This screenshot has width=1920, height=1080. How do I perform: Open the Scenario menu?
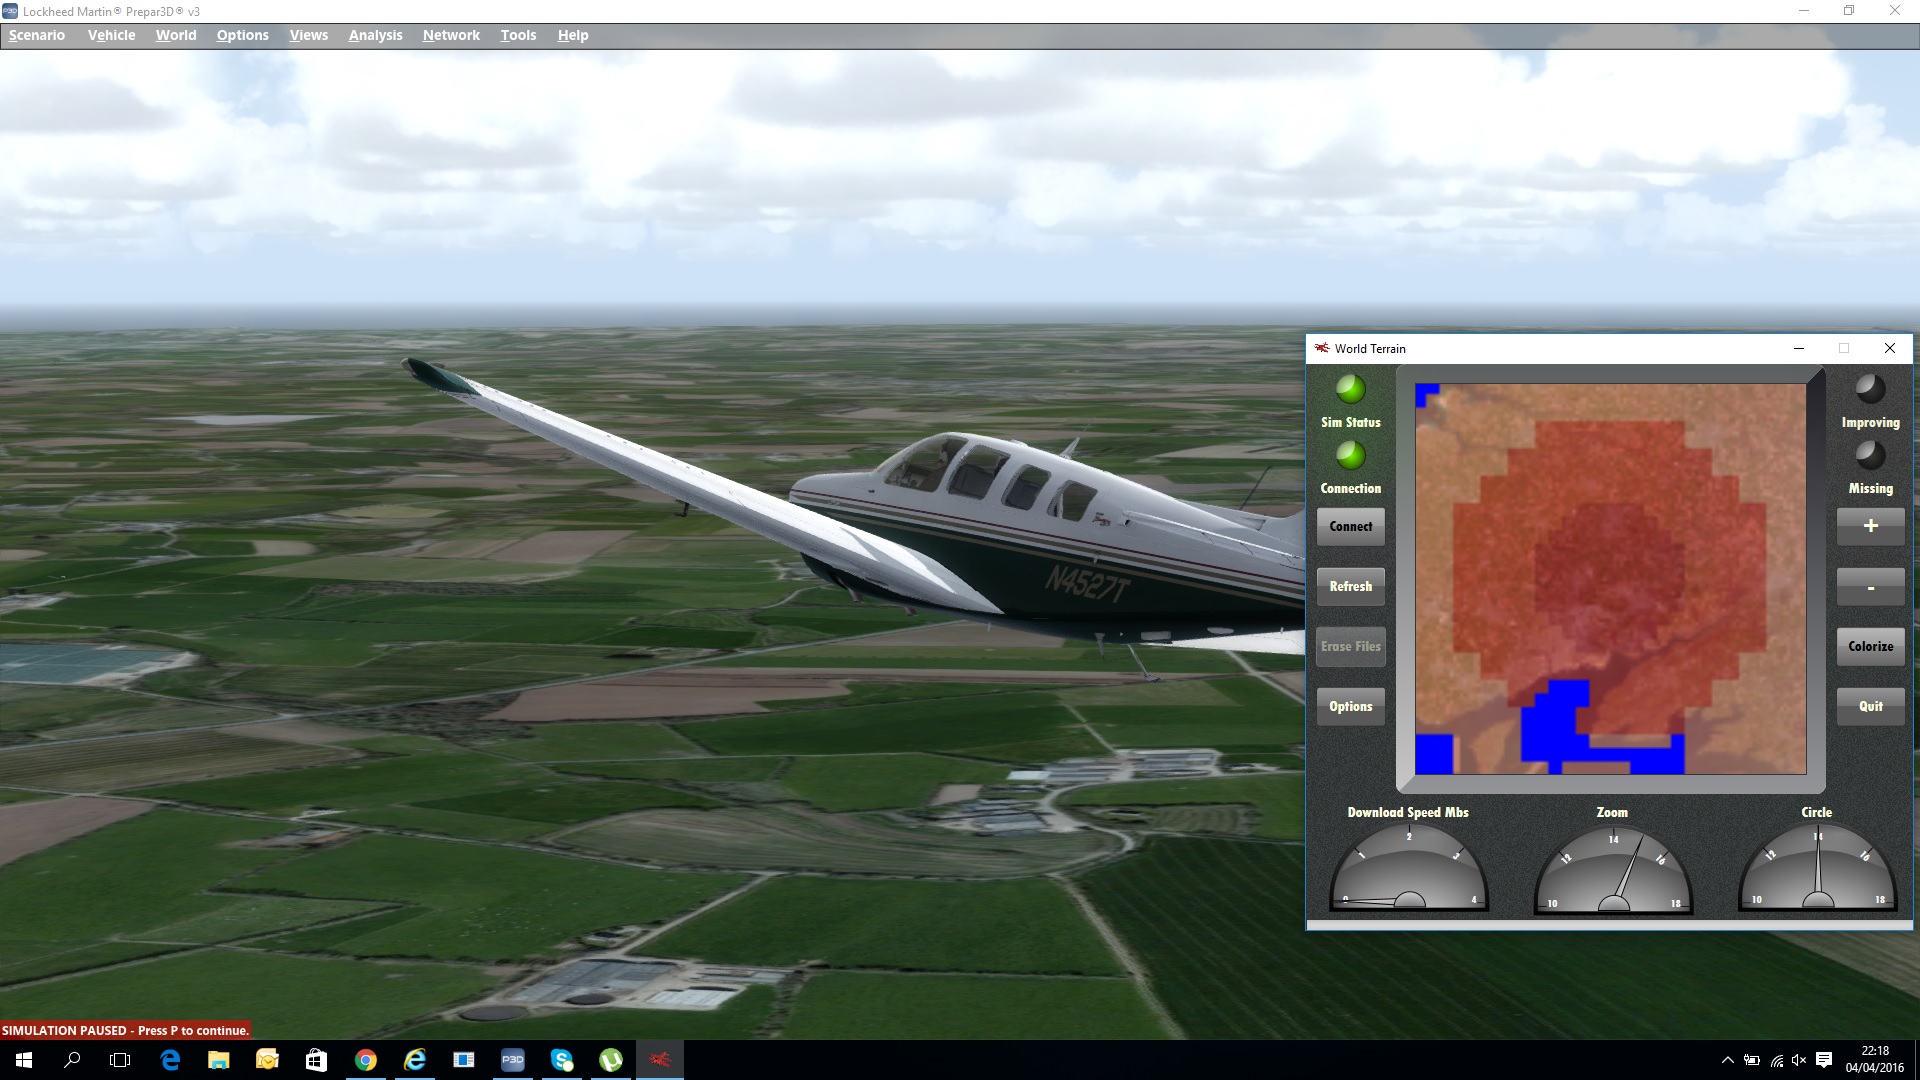pos(37,35)
